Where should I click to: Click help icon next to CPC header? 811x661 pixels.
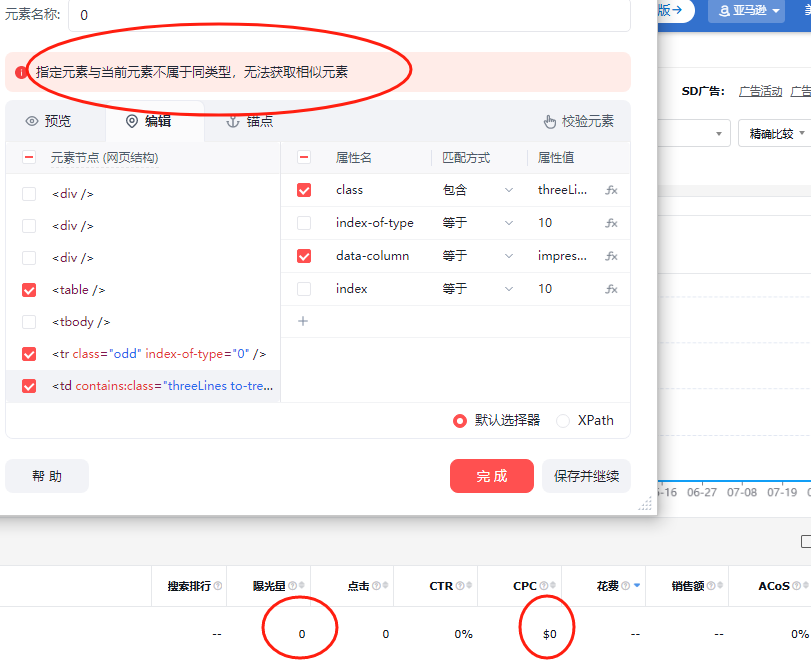[x=544, y=585]
